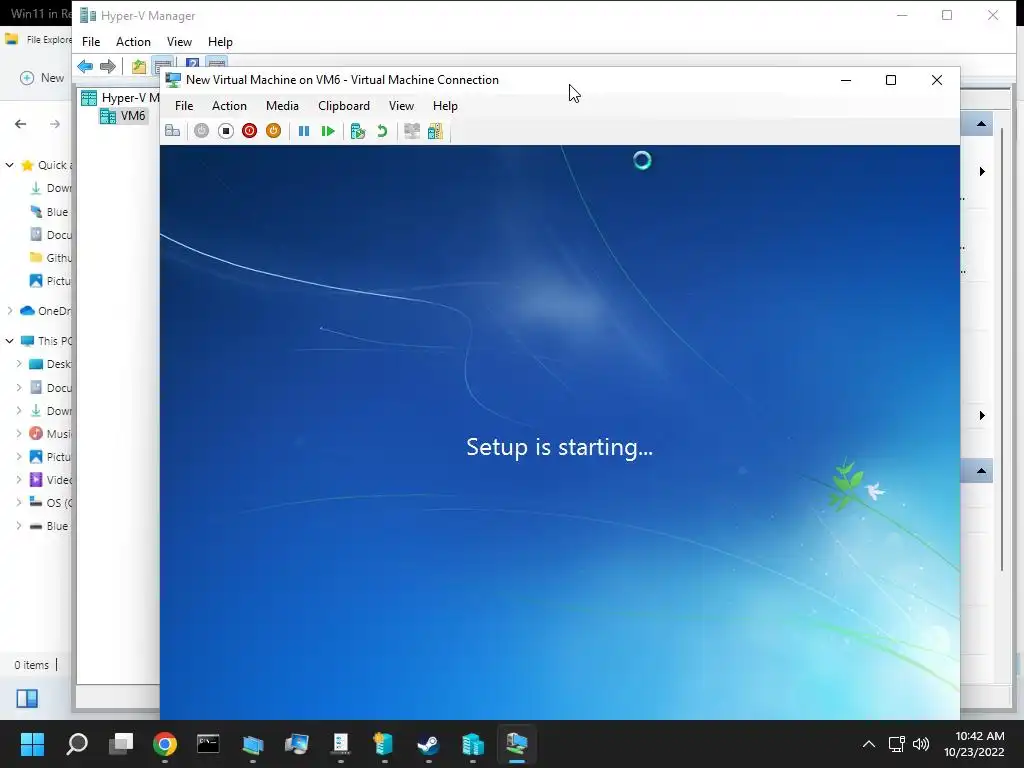This screenshot has width=1024, height=768.
Task: Open lower submenu arrow in Actions pane
Action: (982, 416)
